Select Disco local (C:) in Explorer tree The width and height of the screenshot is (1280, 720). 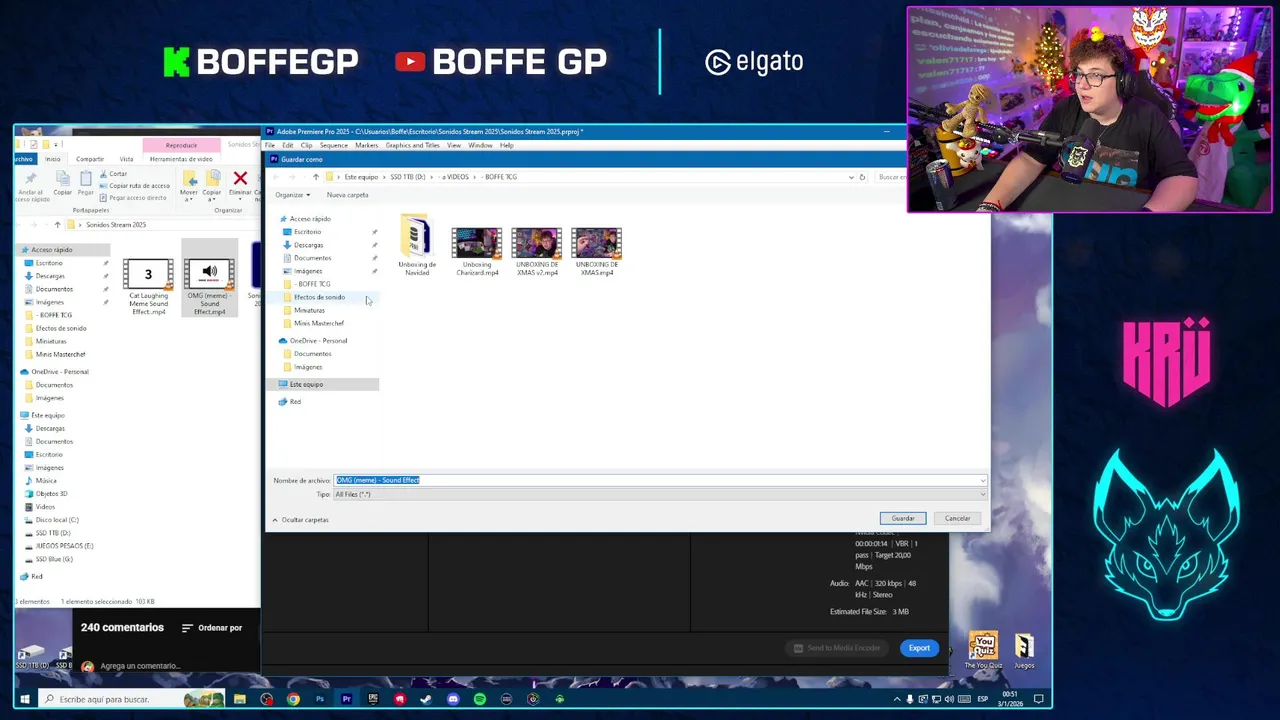(56, 520)
